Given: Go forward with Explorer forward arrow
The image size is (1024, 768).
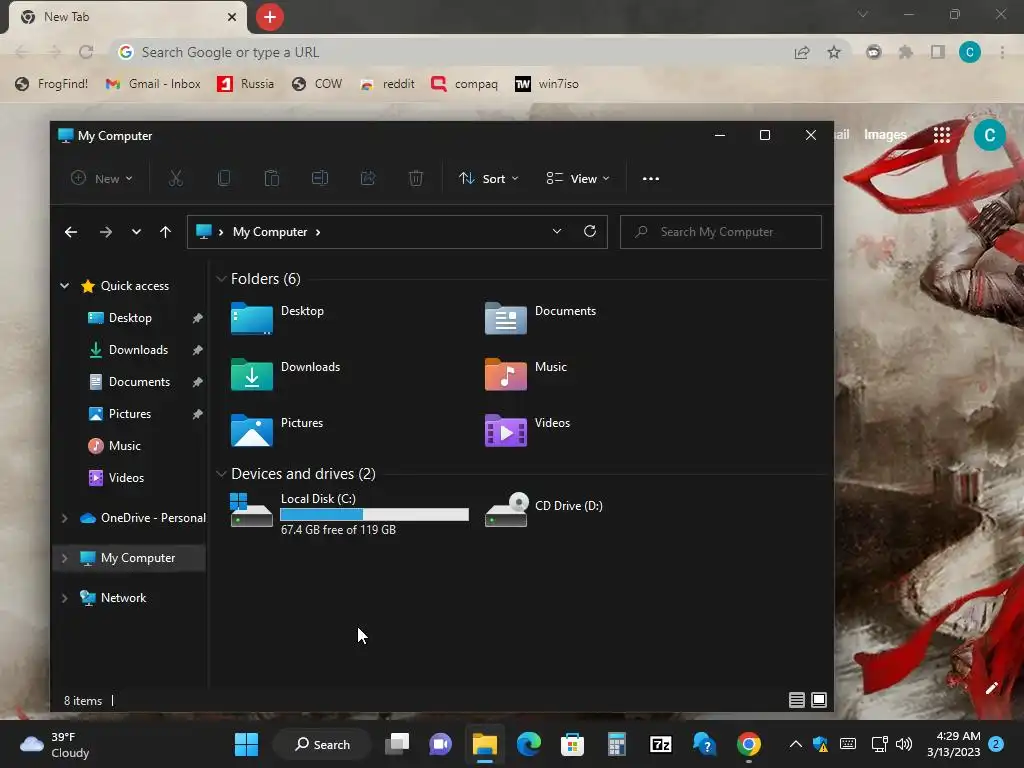Looking at the screenshot, I should pos(106,232).
